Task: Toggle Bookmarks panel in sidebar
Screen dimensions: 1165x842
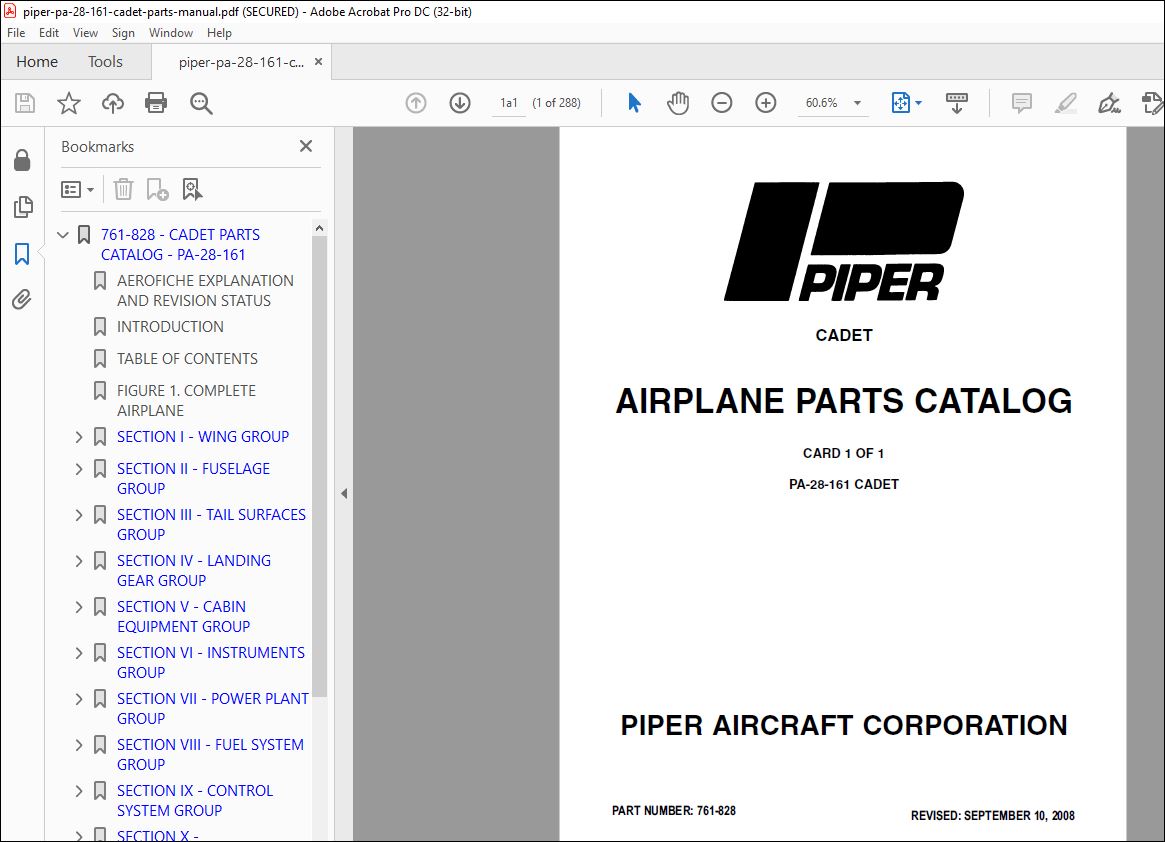Action: tap(22, 253)
